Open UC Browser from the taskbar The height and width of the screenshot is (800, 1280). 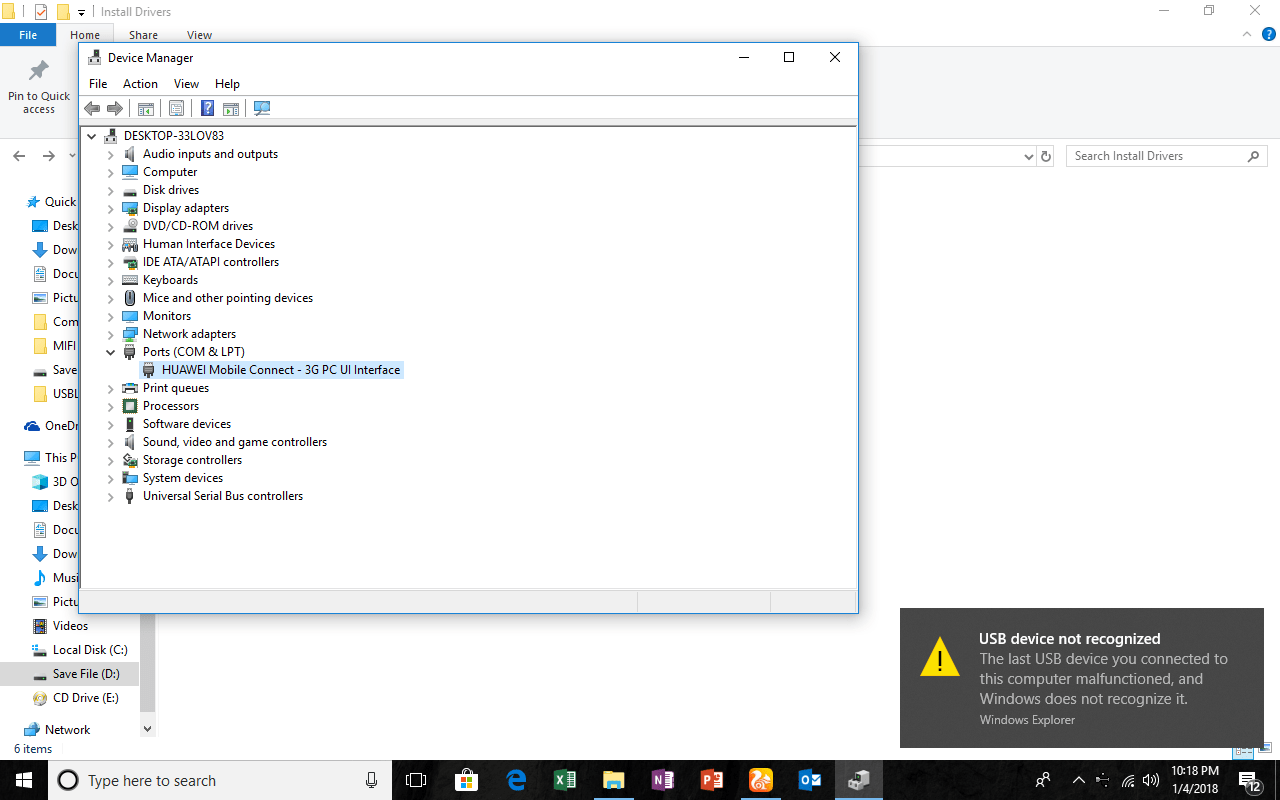pyautogui.click(x=761, y=780)
